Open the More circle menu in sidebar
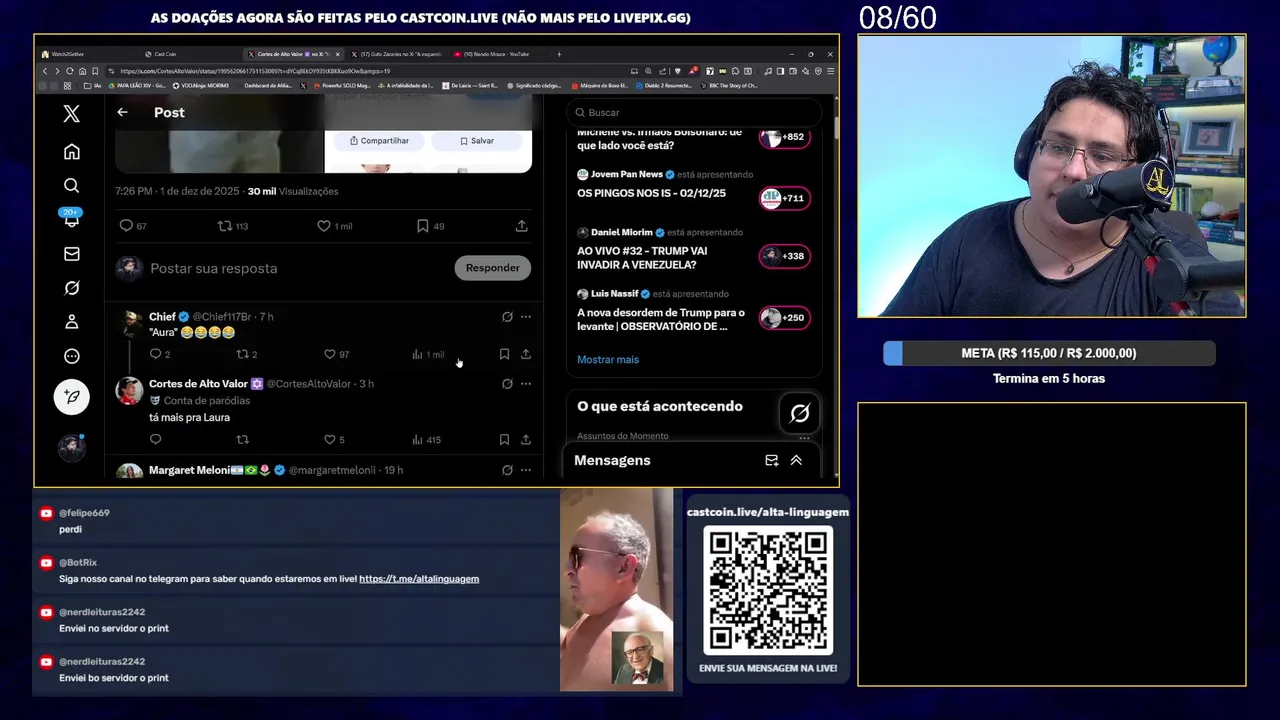 click(71, 356)
